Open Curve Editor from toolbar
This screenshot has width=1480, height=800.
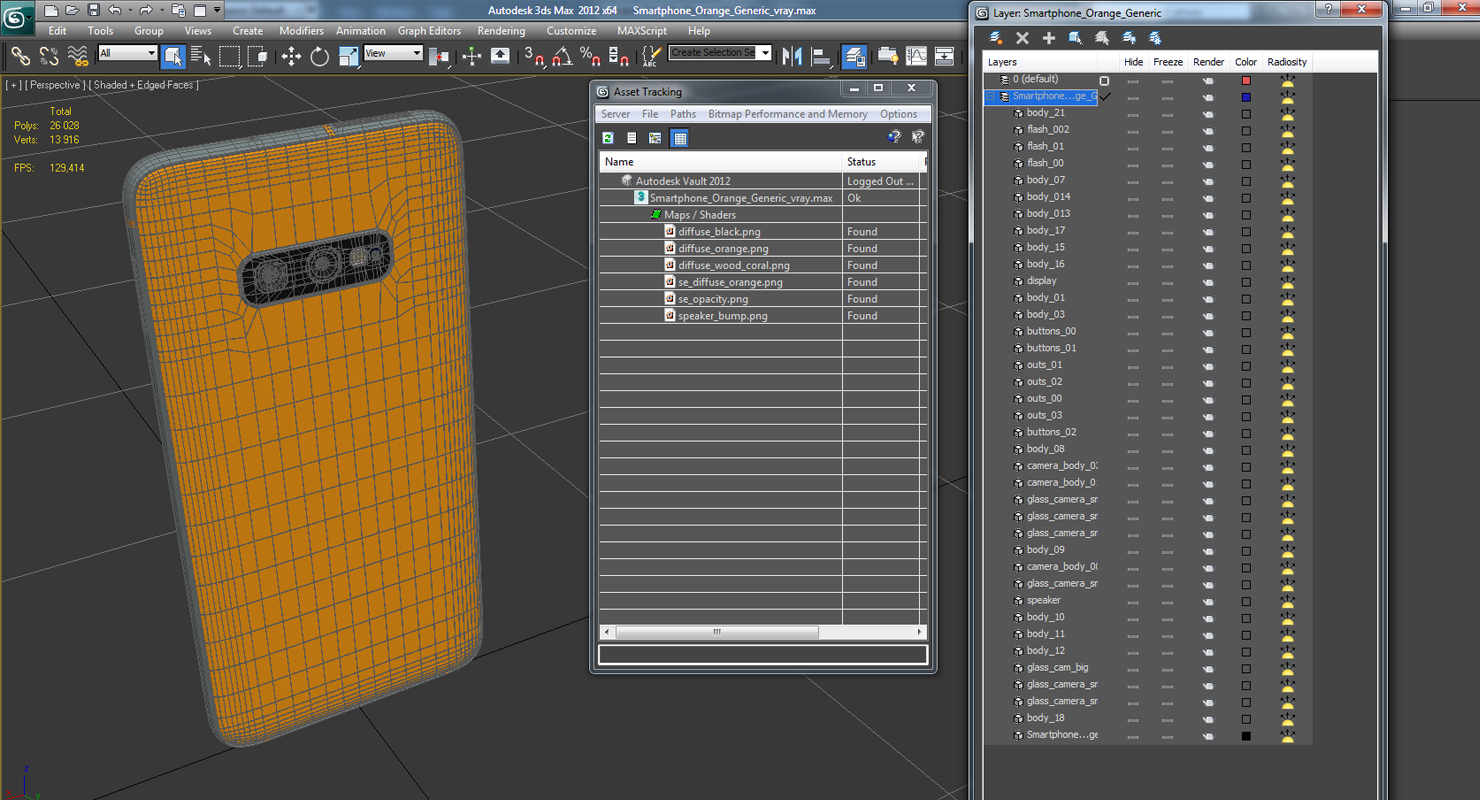(916, 56)
